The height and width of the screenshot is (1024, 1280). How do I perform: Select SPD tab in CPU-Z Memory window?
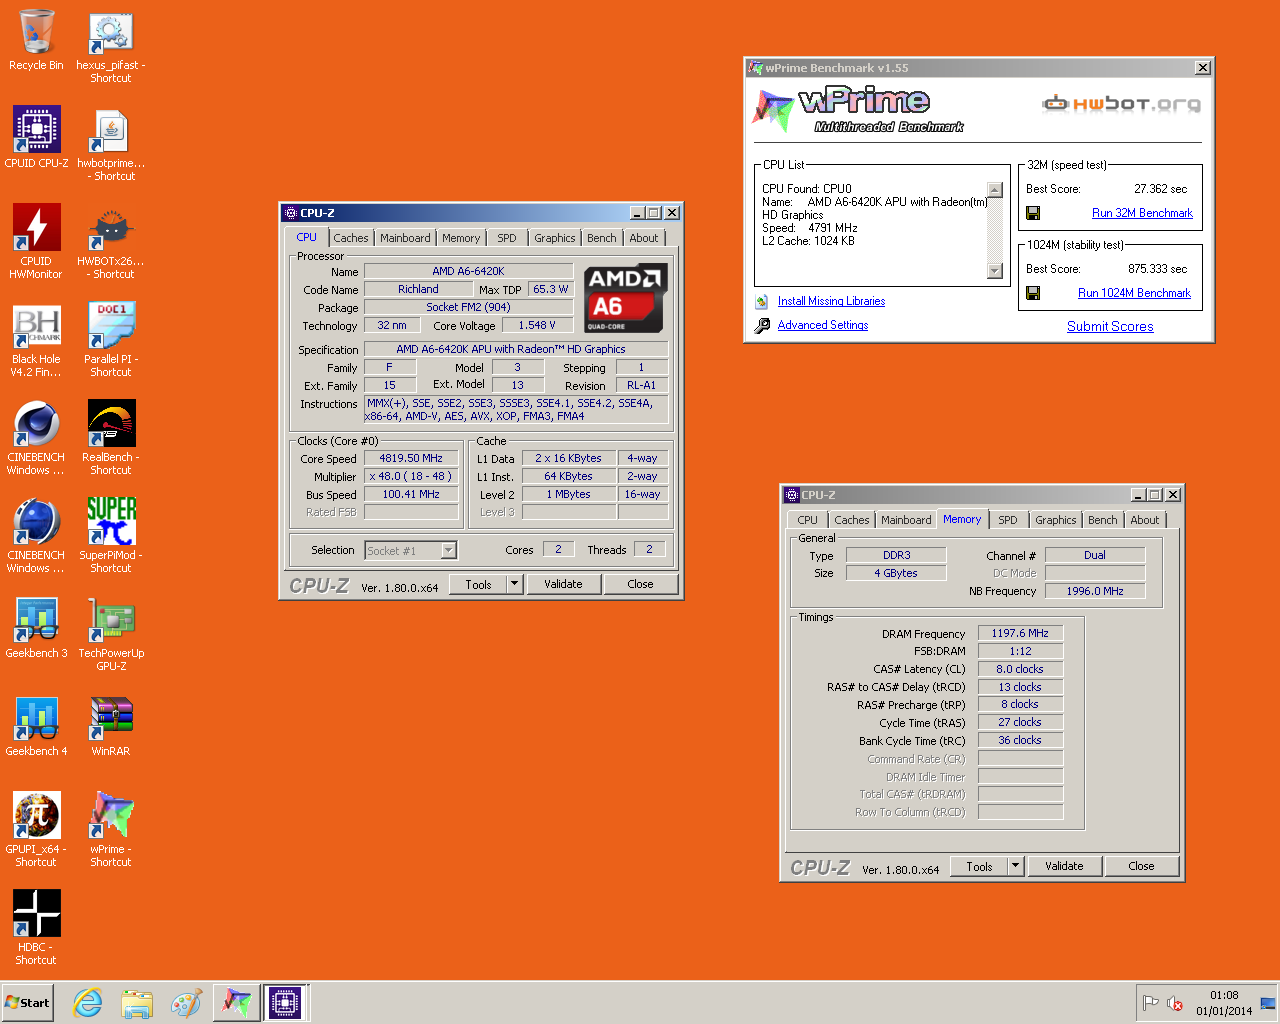point(1008,520)
